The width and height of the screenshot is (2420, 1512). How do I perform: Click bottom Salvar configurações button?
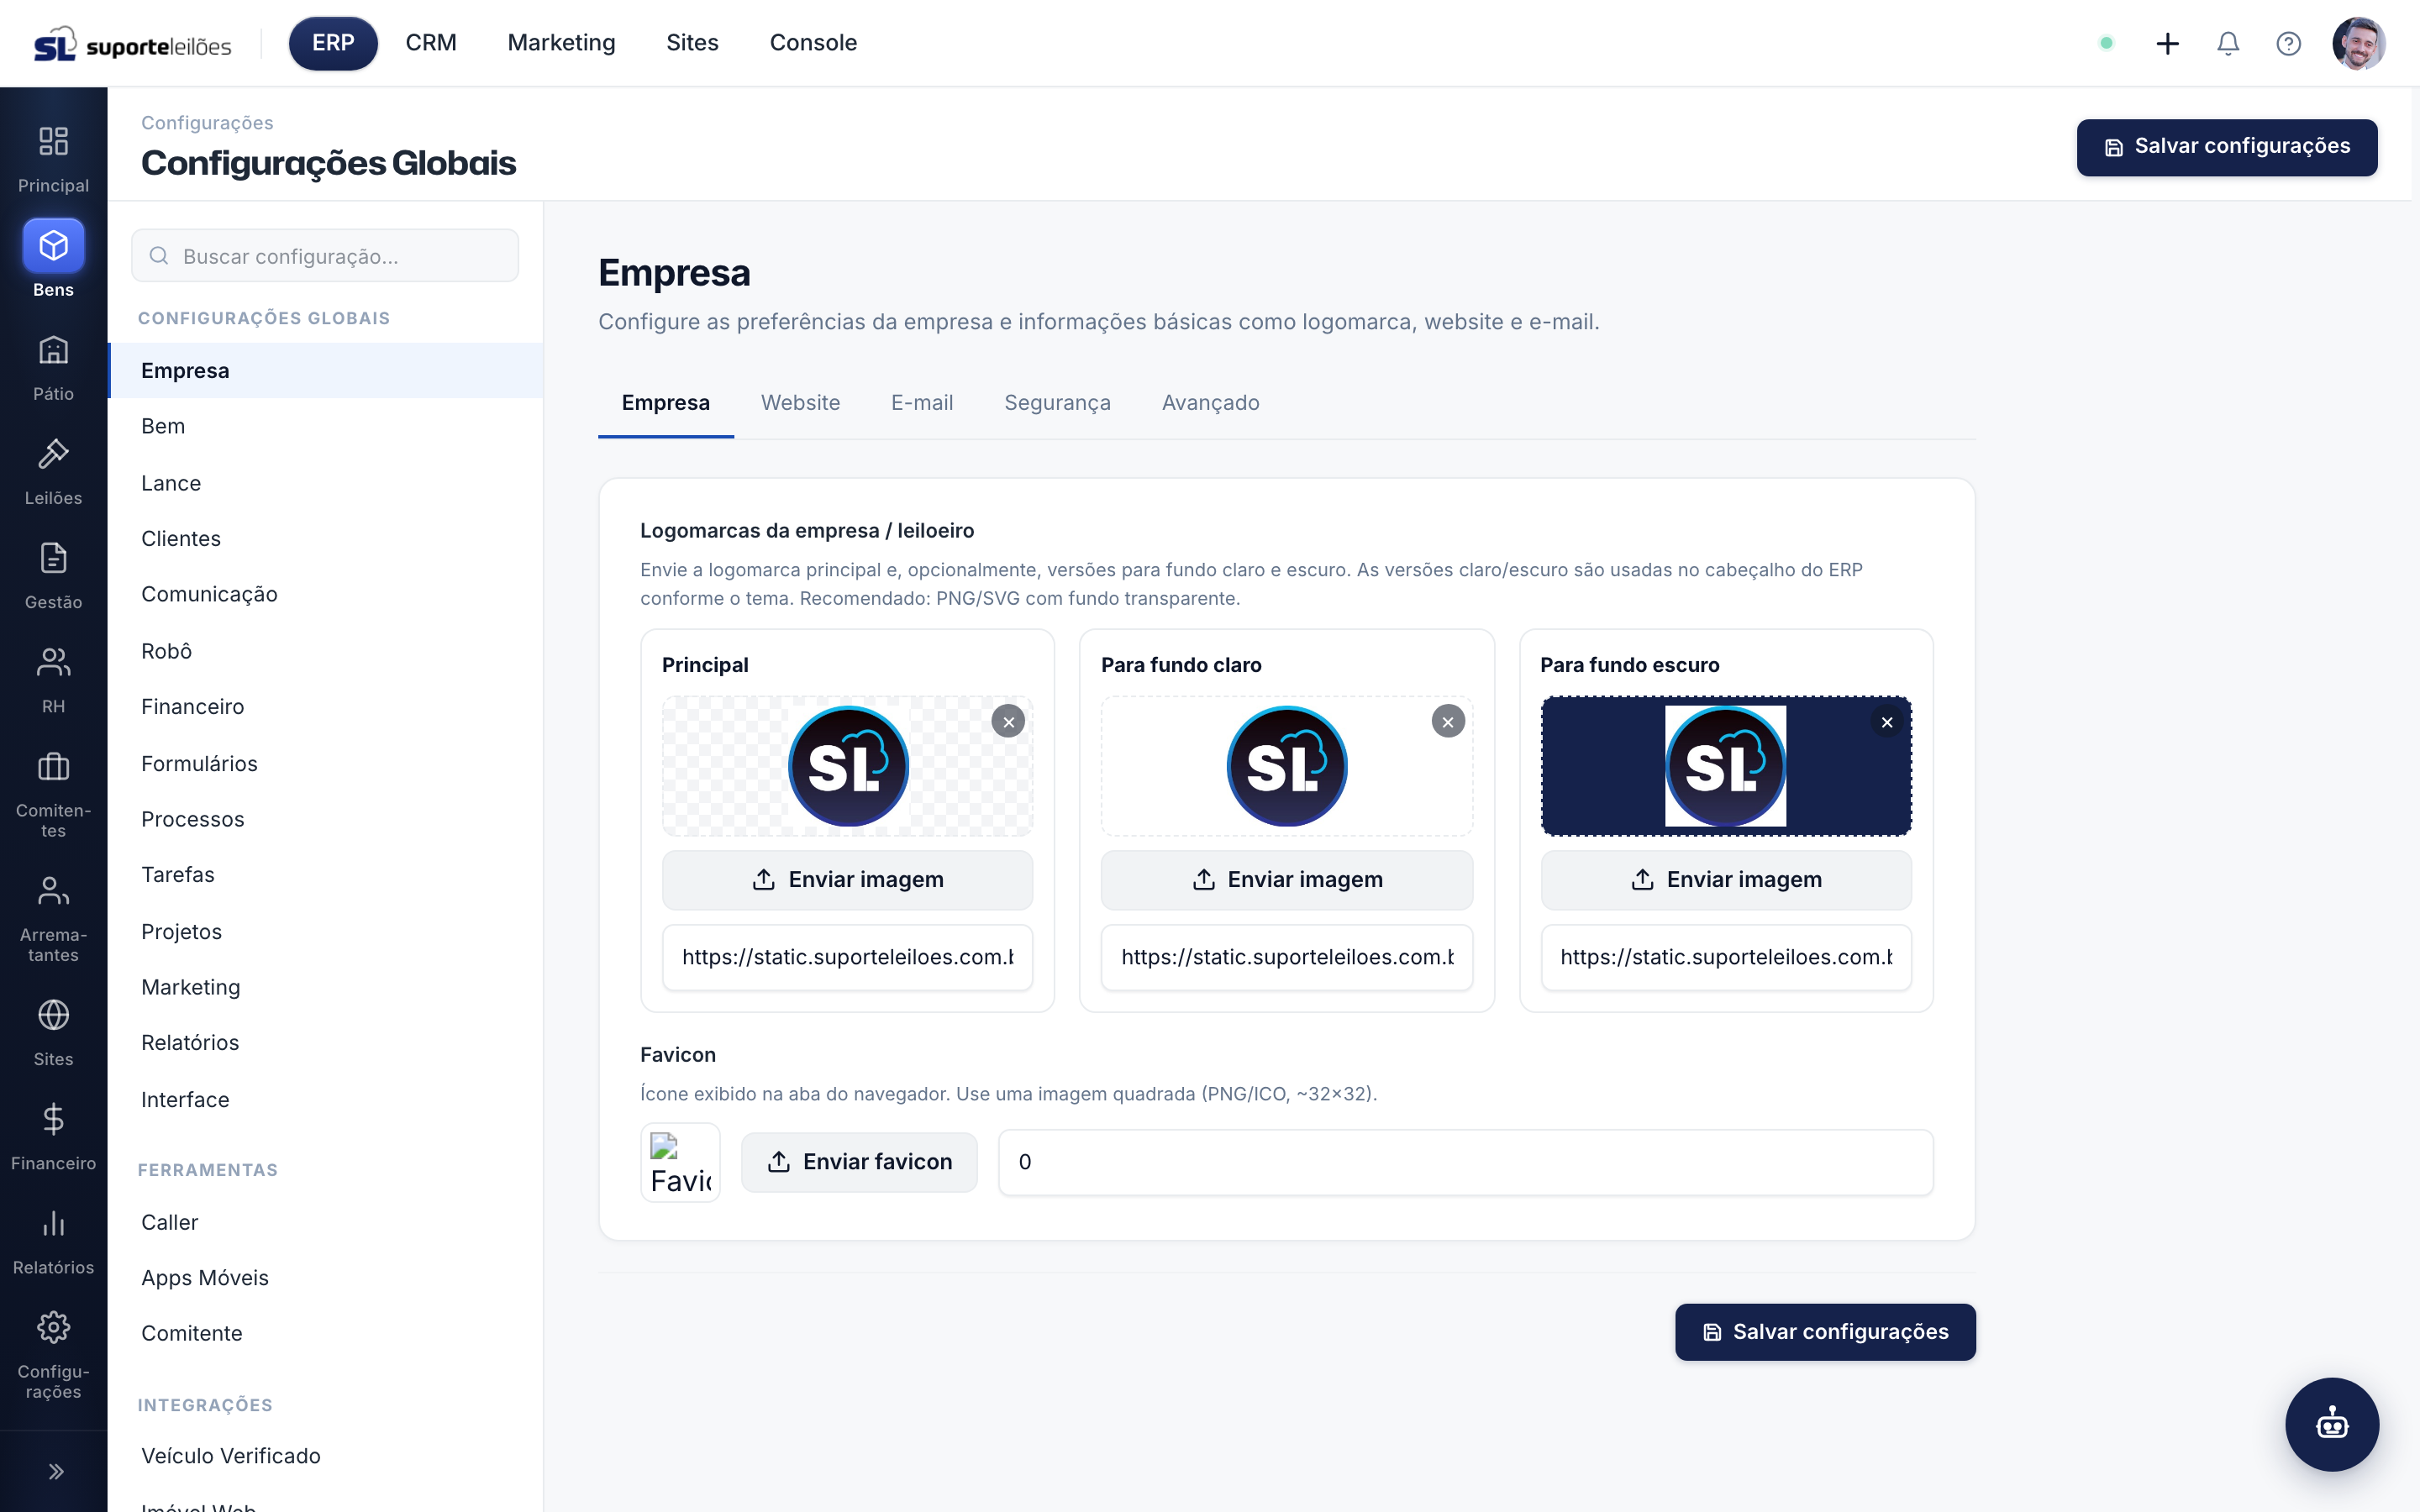click(1825, 1331)
